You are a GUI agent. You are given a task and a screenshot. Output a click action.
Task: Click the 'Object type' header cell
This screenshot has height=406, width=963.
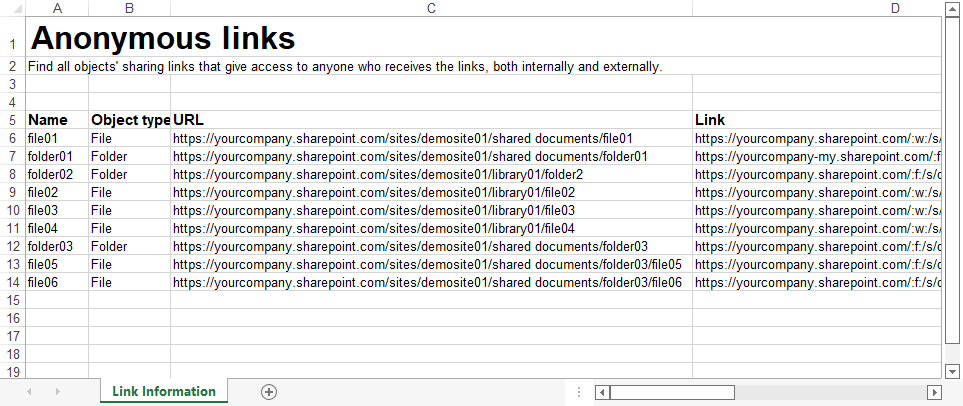(x=130, y=120)
